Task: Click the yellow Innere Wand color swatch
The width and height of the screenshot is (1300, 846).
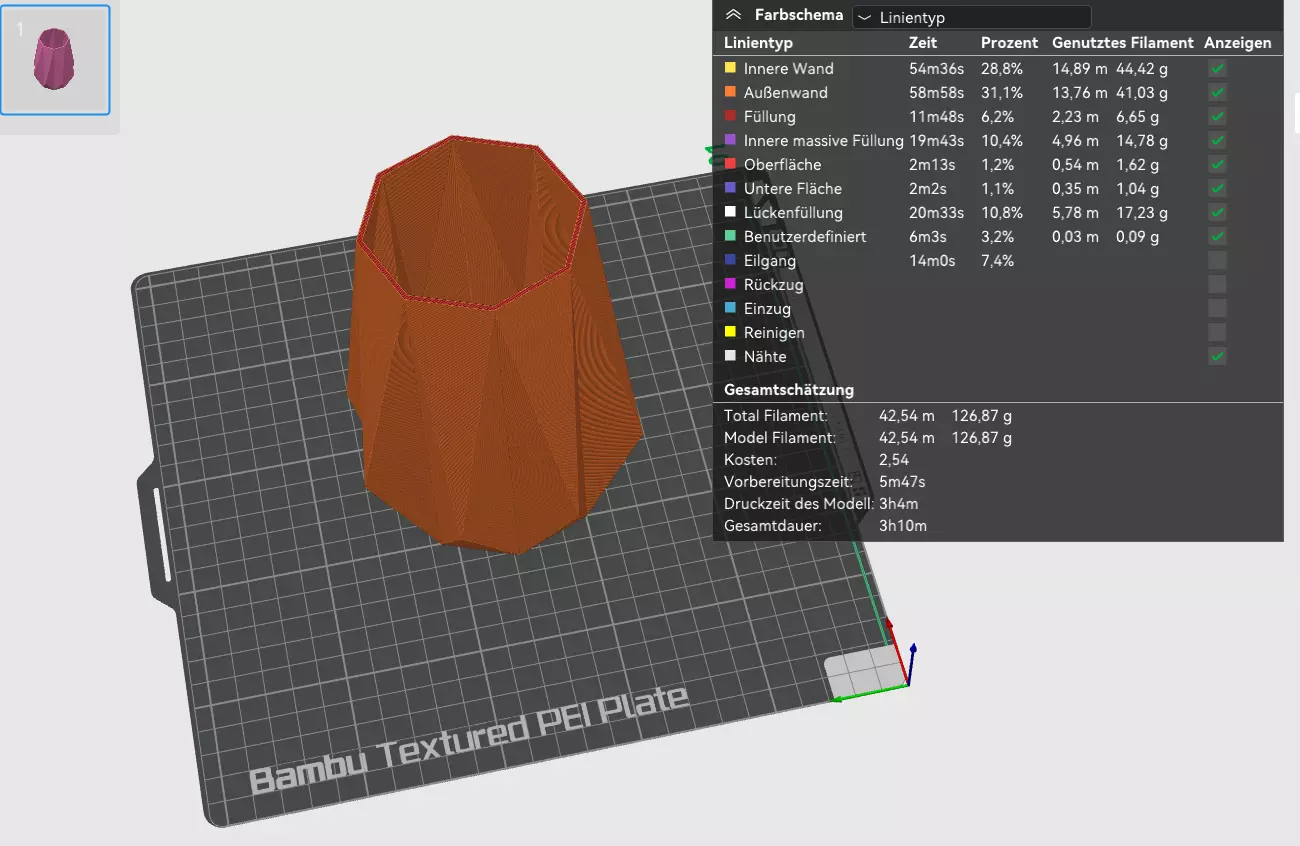Action: tap(730, 68)
